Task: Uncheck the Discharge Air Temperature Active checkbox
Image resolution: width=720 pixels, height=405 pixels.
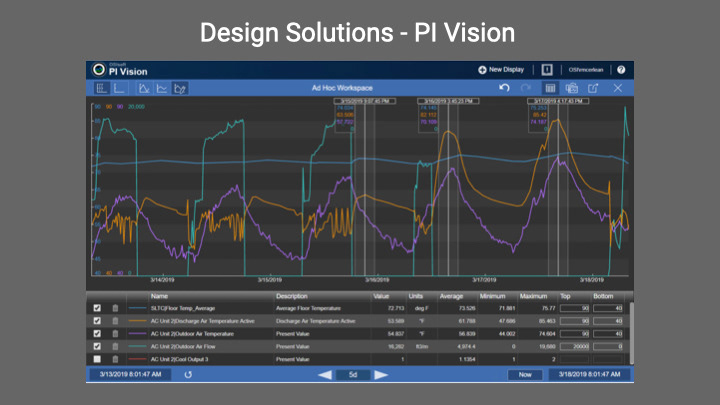Action: click(x=97, y=321)
